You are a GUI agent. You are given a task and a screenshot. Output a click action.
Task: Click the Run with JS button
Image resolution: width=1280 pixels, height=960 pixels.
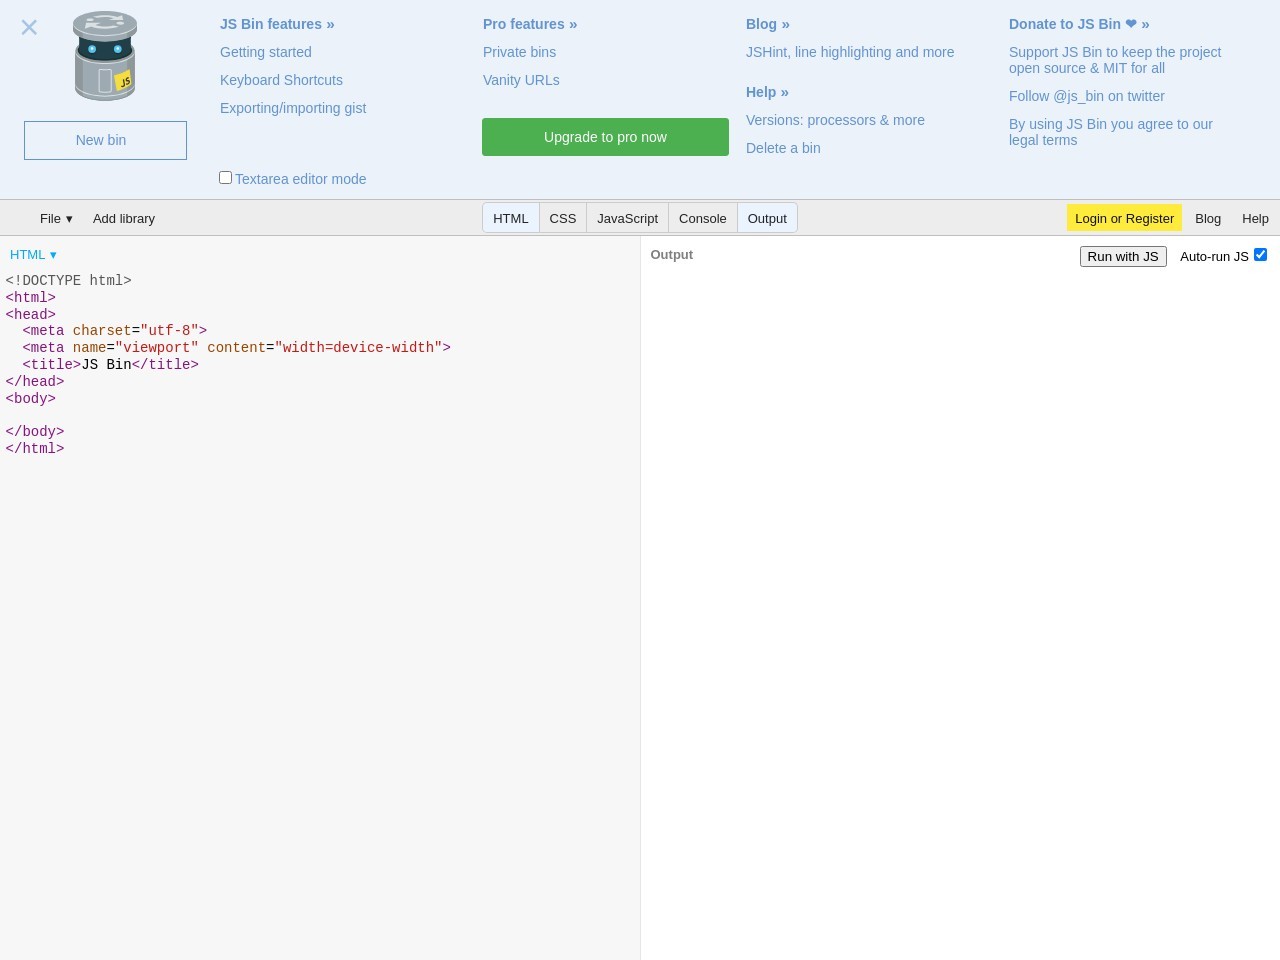pos(1123,257)
